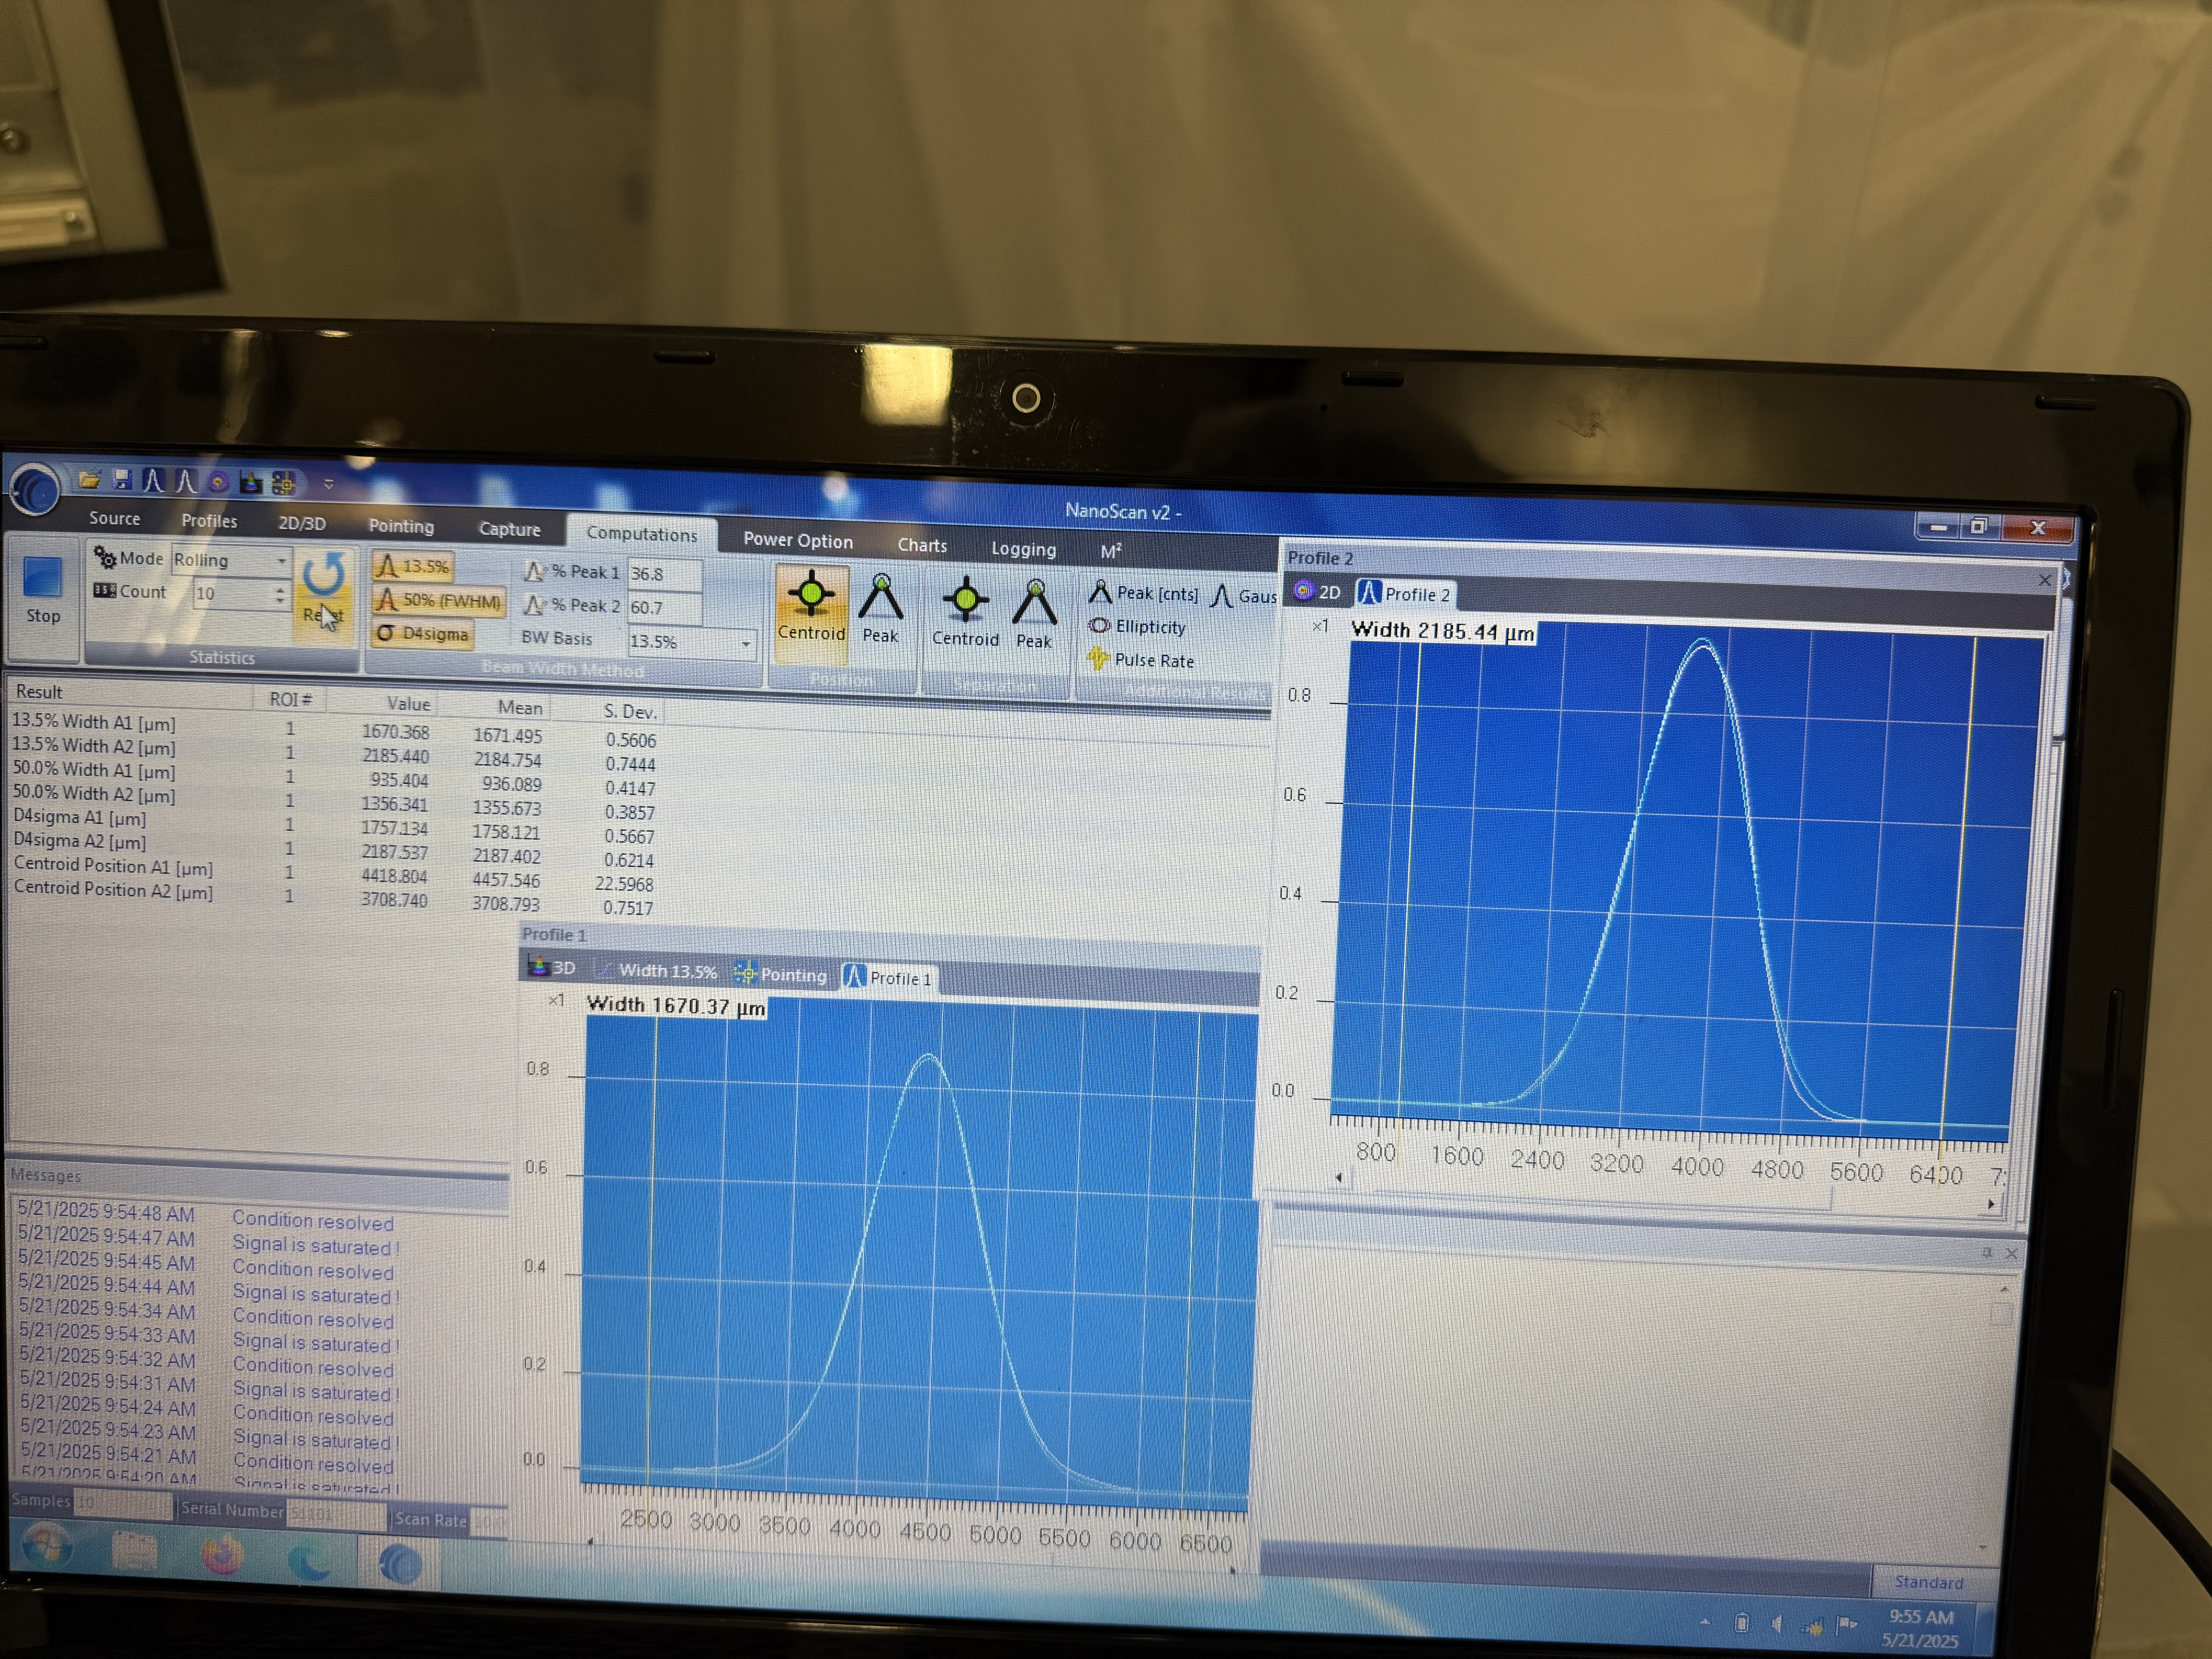2212x1659 pixels.
Task: Switch to the 3D tab in Profile 1 panel
Action: pos(552,967)
